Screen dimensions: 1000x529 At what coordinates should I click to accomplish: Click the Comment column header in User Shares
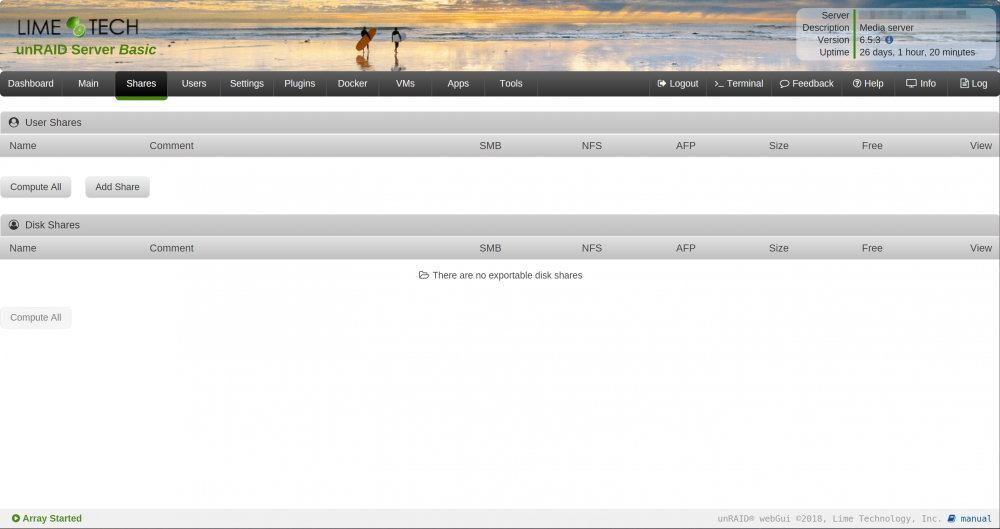pyautogui.click(x=172, y=145)
